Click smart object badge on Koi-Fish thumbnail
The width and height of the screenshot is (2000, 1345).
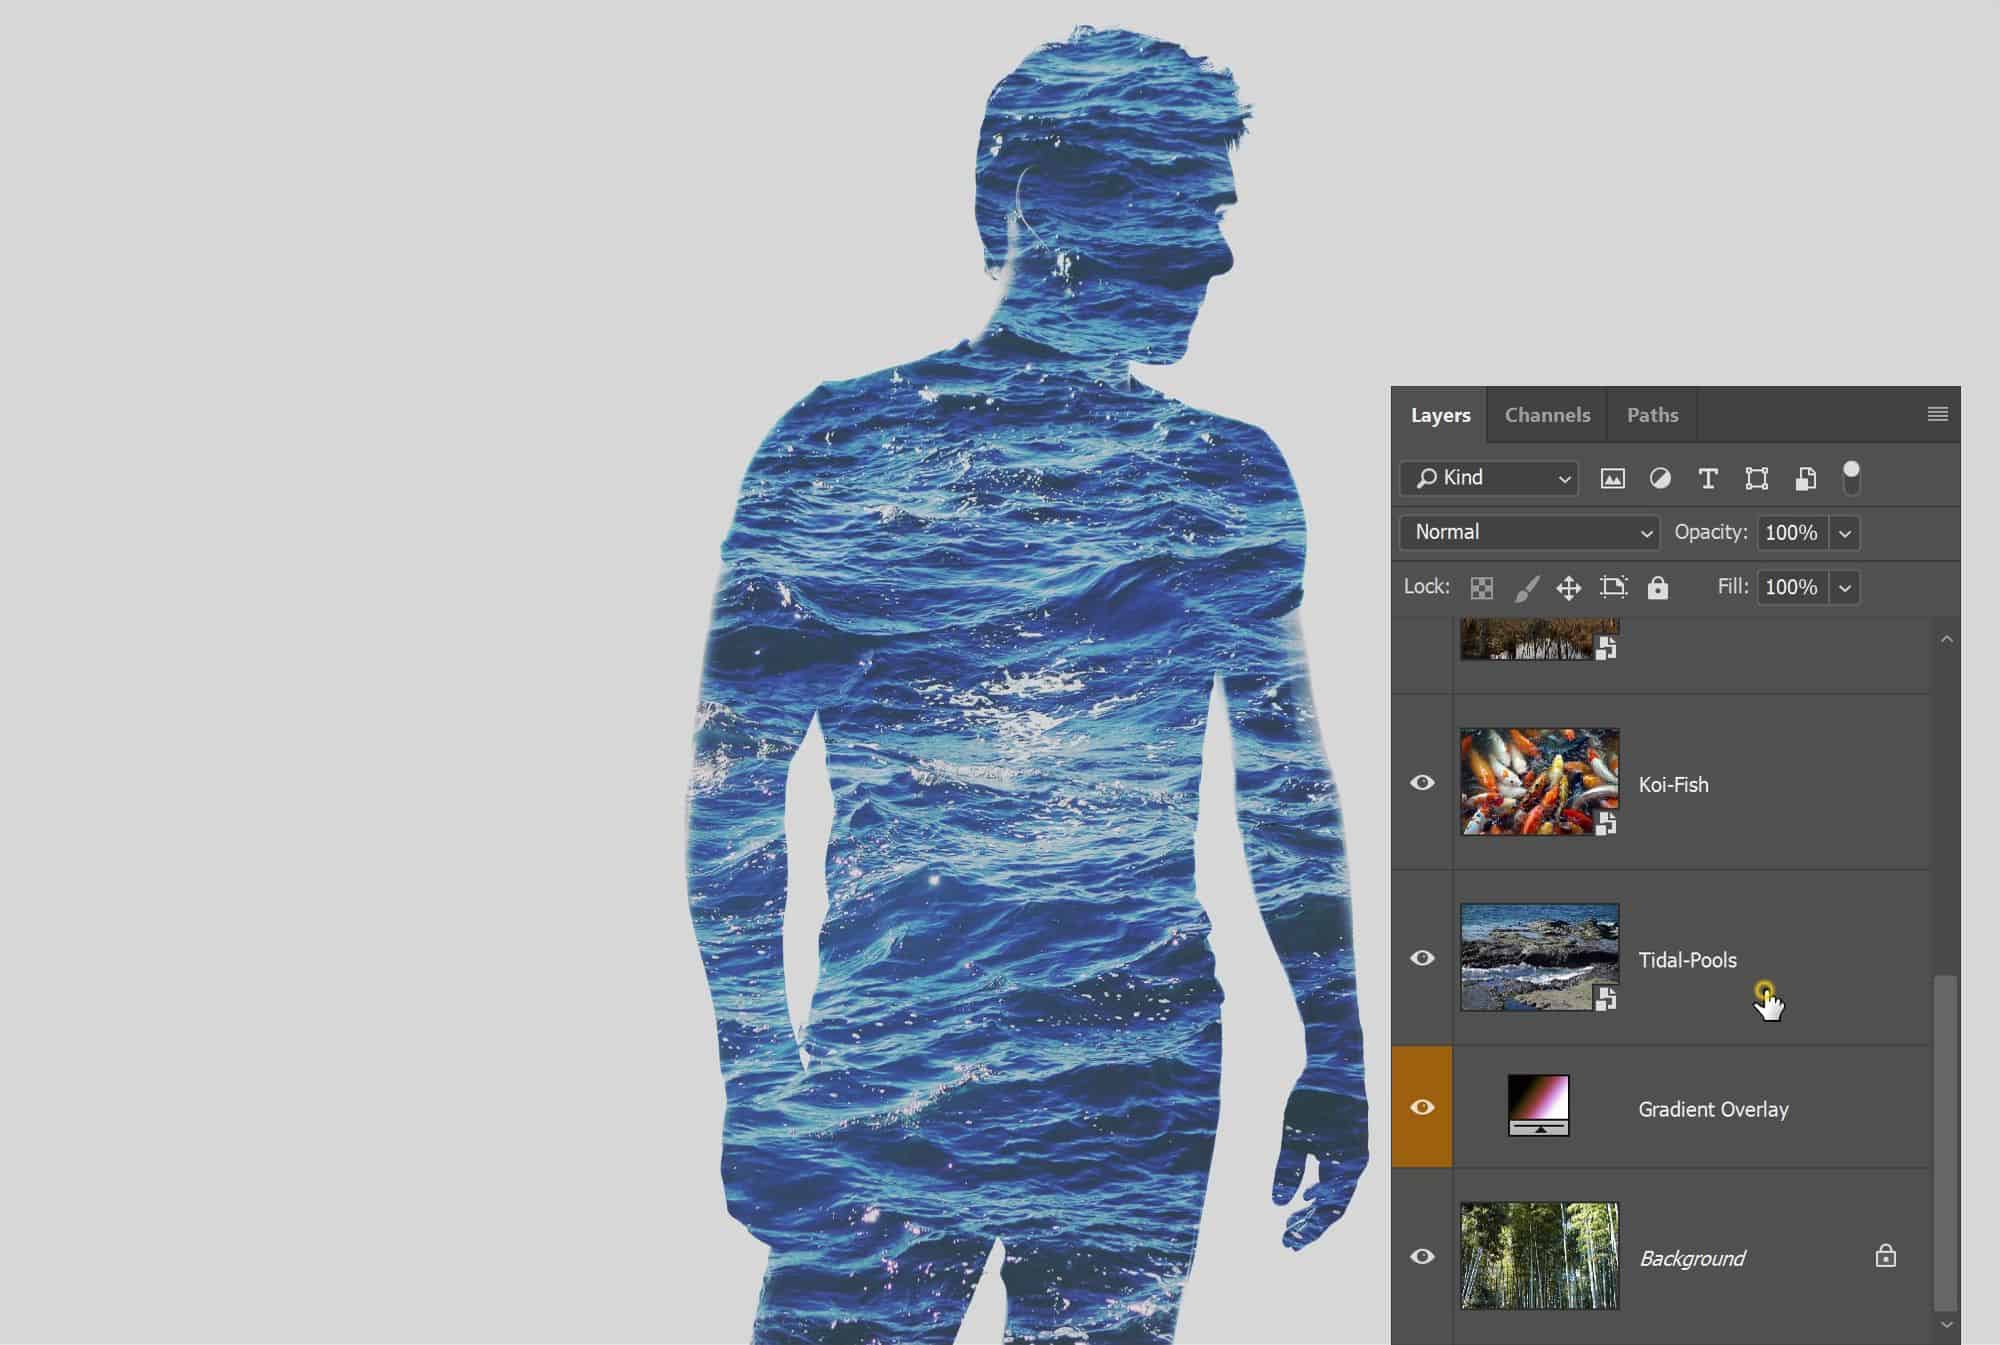1606,824
